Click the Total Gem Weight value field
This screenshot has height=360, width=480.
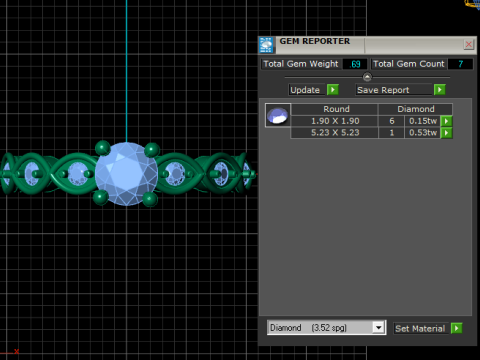354,64
